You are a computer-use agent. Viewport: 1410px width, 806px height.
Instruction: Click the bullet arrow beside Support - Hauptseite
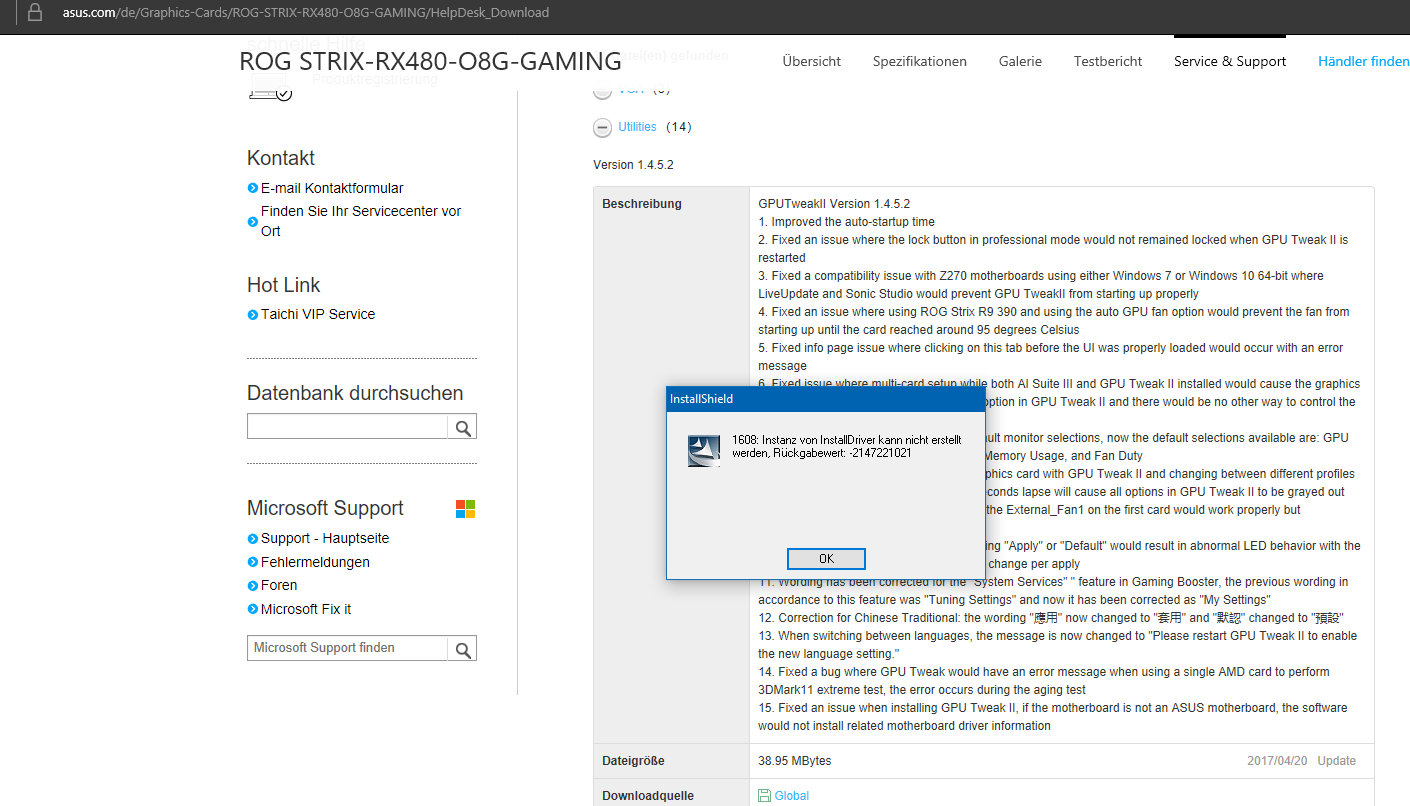tap(253, 538)
